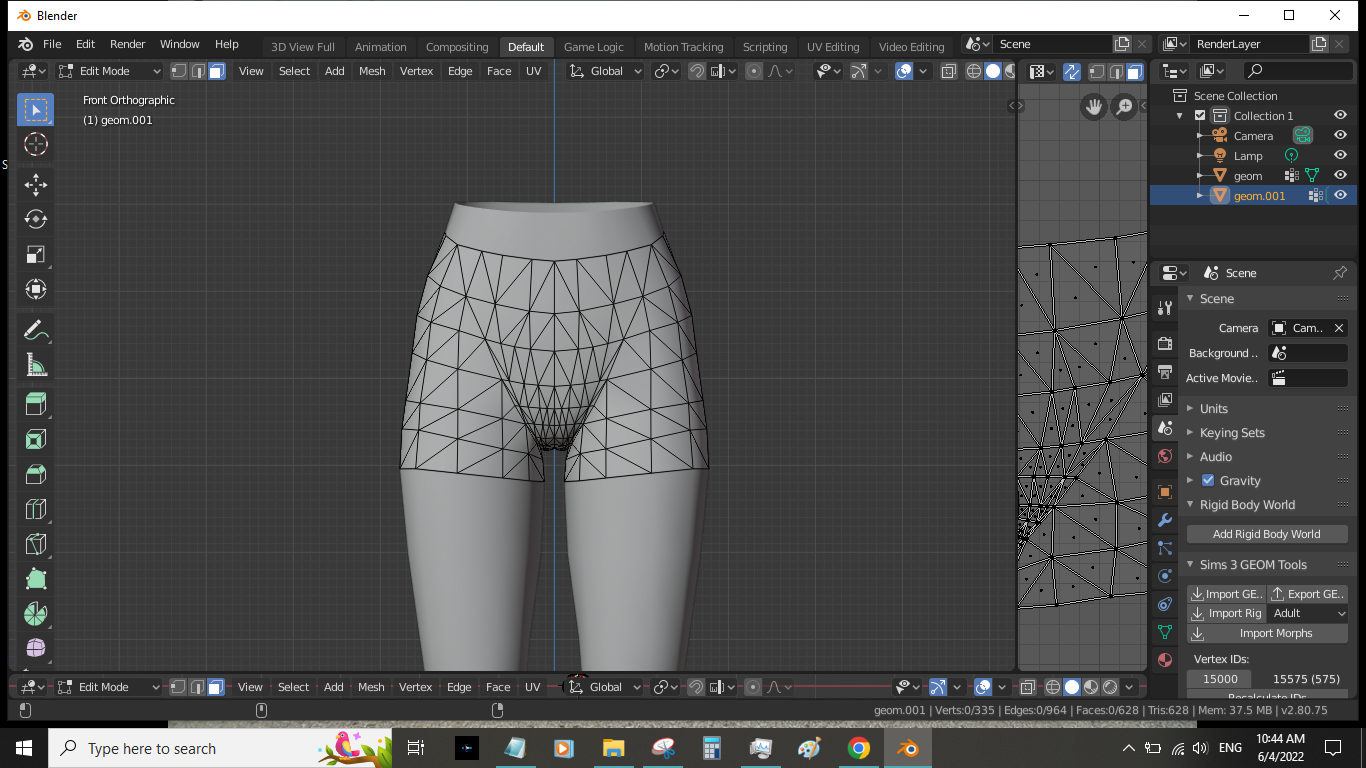This screenshot has width=1366, height=768.
Task: Uncheck the Collection 1 checkbox
Action: [1200, 116]
